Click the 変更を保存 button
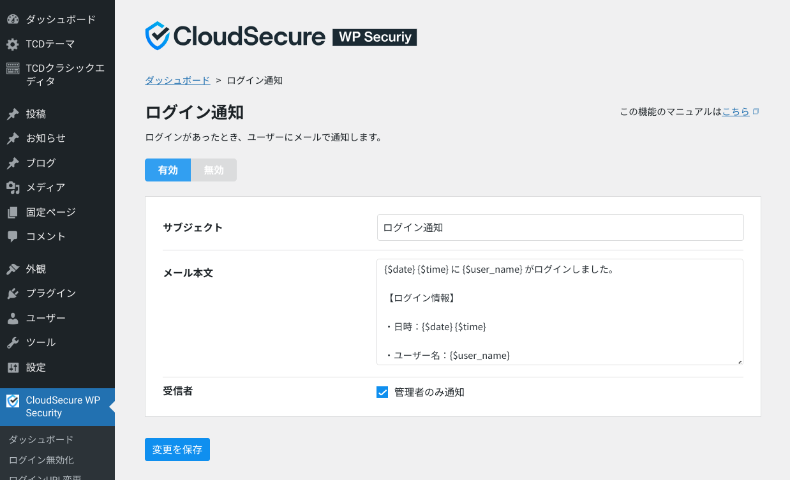Screen dimensions: 790x480 (177, 449)
